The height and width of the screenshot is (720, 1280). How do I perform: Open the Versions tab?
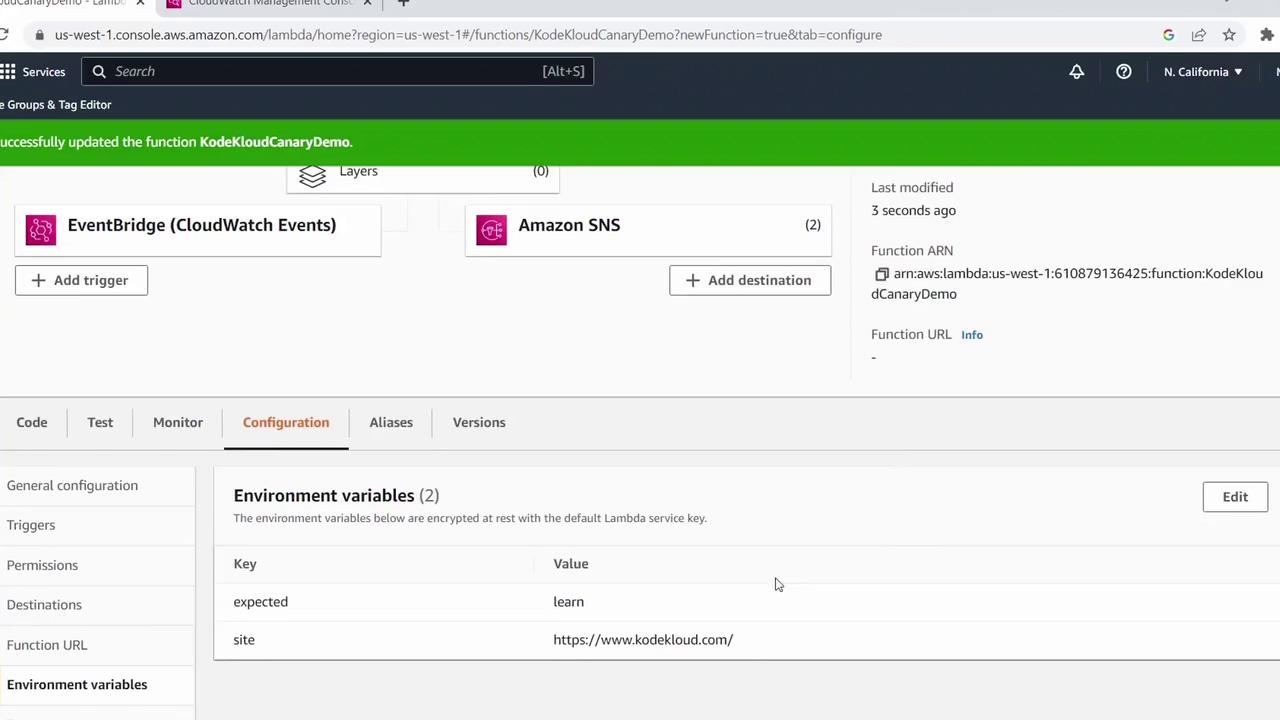point(479,423)
